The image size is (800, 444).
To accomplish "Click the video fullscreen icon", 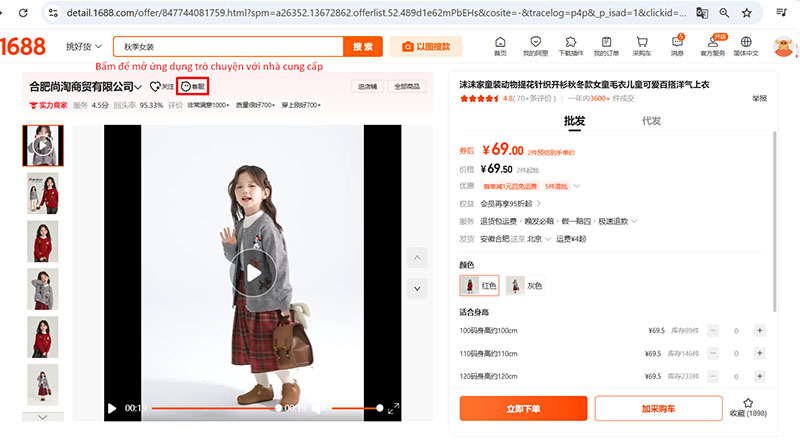I will (393, 408).
